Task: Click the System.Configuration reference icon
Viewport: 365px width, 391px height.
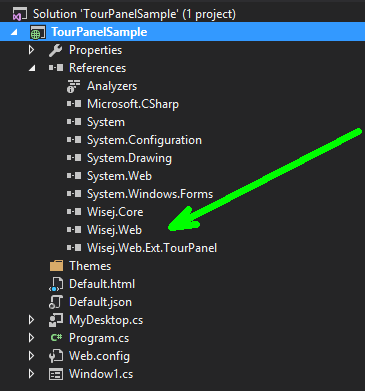Action: (x=74, y=140)
